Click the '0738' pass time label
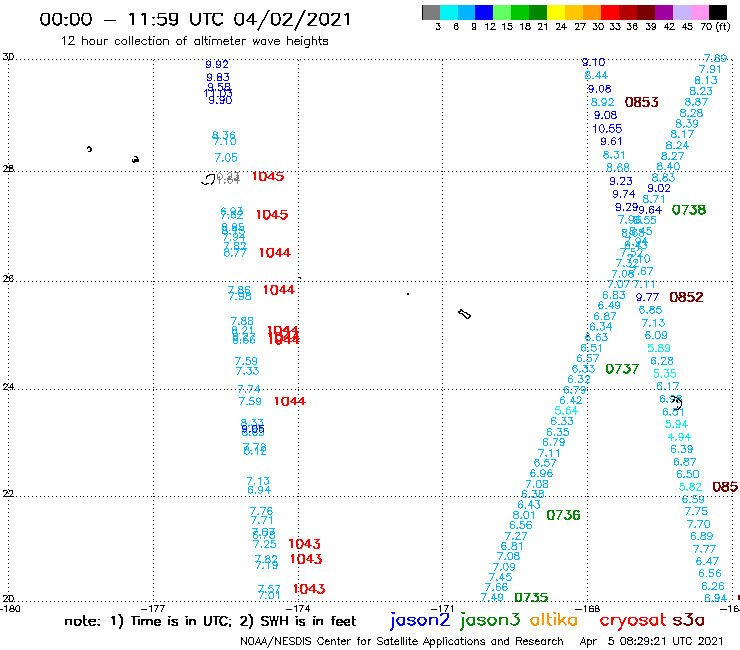 [x=689, y=210]
